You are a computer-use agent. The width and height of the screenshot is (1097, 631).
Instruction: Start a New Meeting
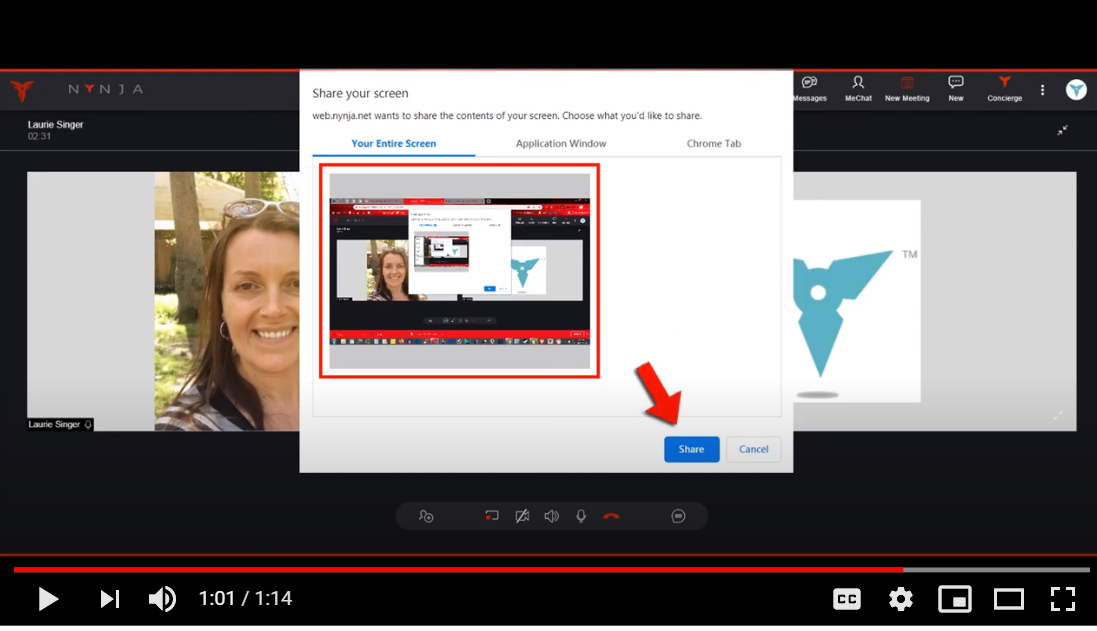click(x=906, y=90)
